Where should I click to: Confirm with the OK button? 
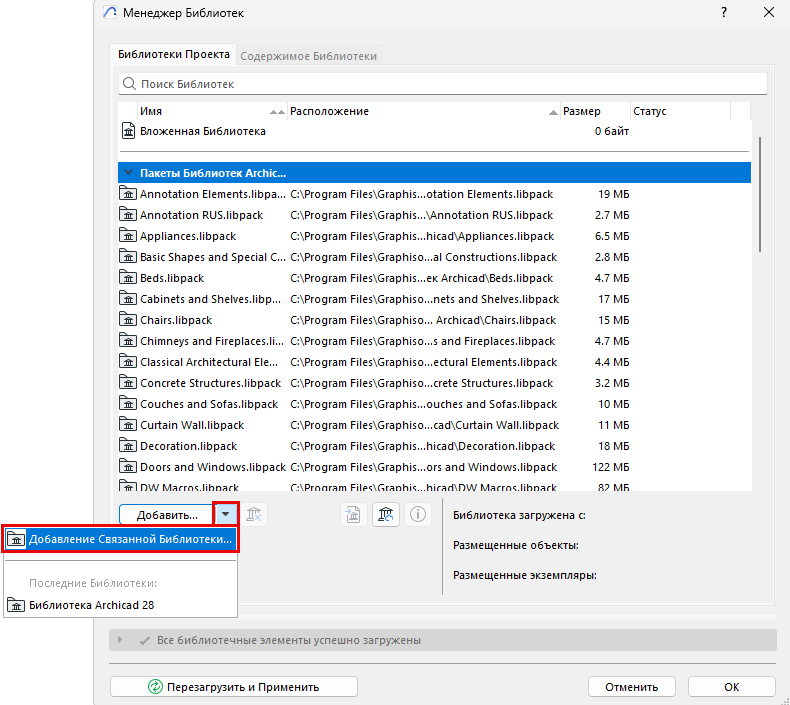pos(732,686)
